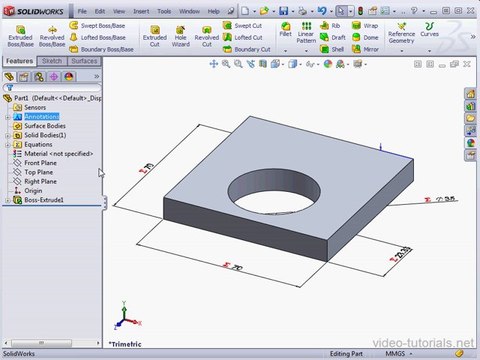Choose Boundary Boss/Base feature

pos(101,49)
